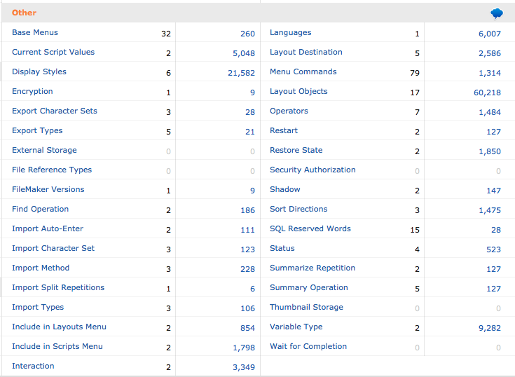Select SQL Reserved Words link
This screenshot has height=377, width=515.
tap(310, 229)
